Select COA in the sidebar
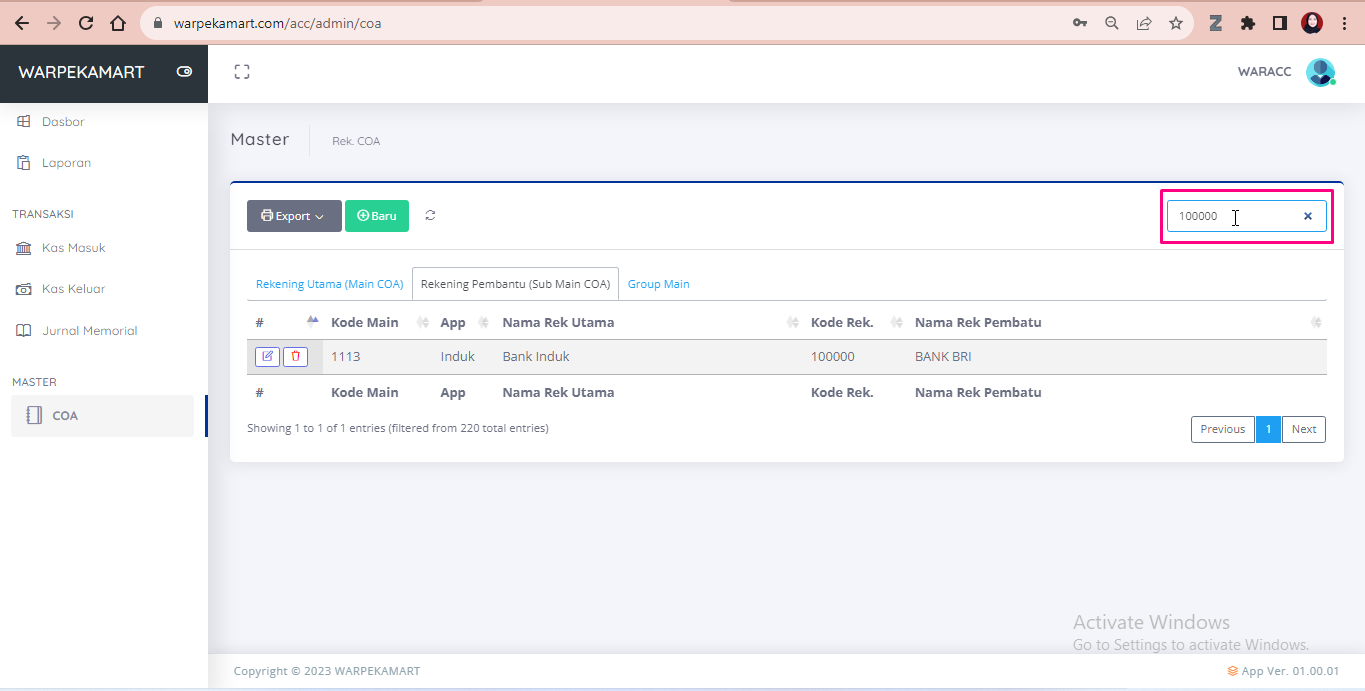 click(102, 416)
